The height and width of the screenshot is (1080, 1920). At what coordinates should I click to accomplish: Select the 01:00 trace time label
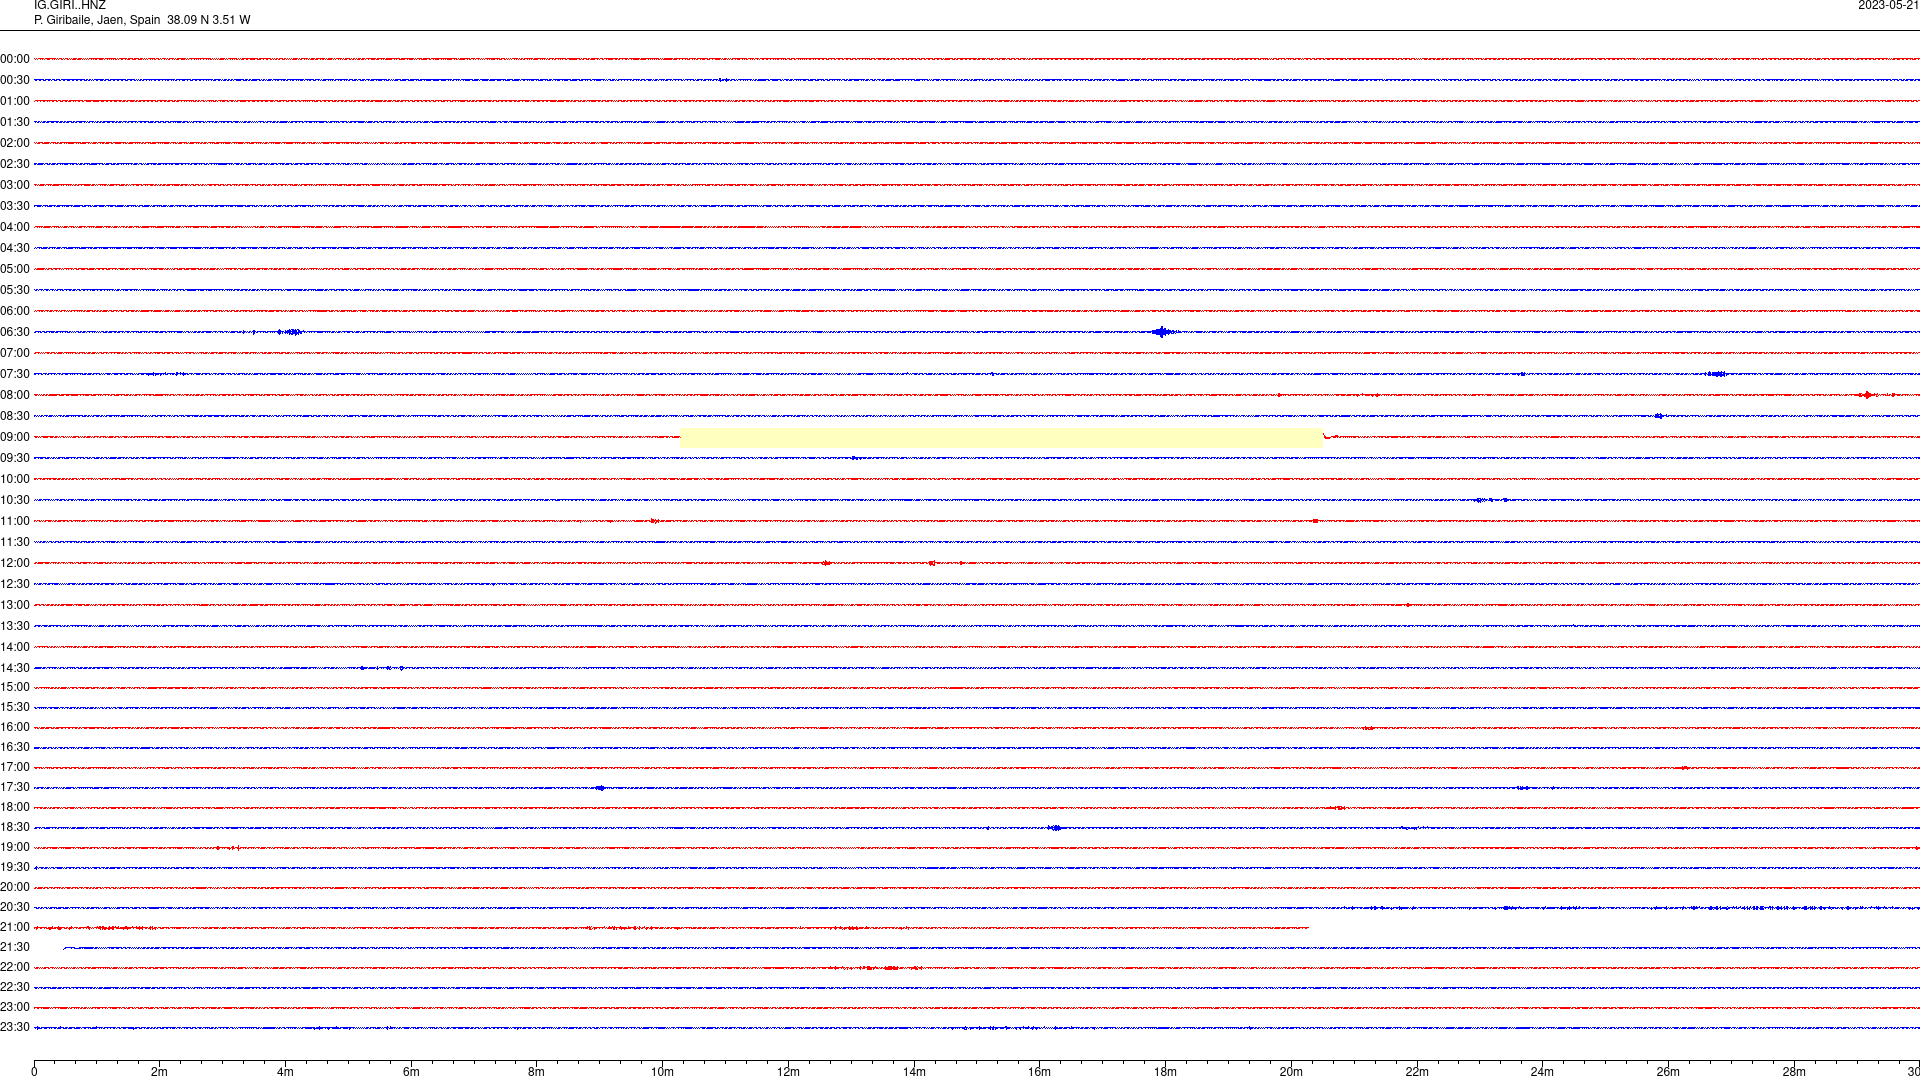15,101
